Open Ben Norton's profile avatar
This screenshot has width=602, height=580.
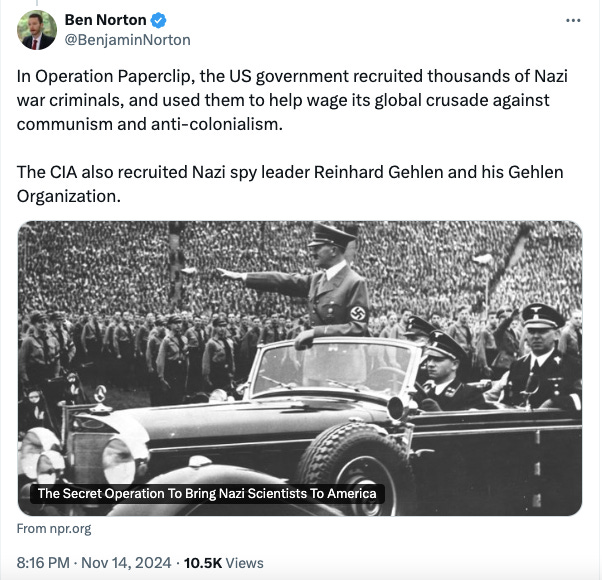[x=37, y=30]
